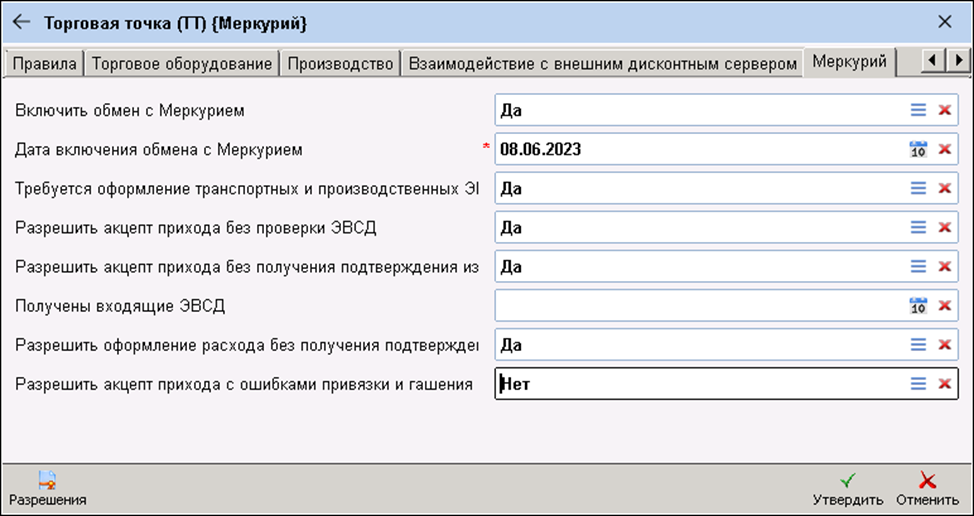Clear the 'Включить обмен с Меркурием' value
Image resolution: width=974 pixels, height=516 pixels.
tap(943, 110)
